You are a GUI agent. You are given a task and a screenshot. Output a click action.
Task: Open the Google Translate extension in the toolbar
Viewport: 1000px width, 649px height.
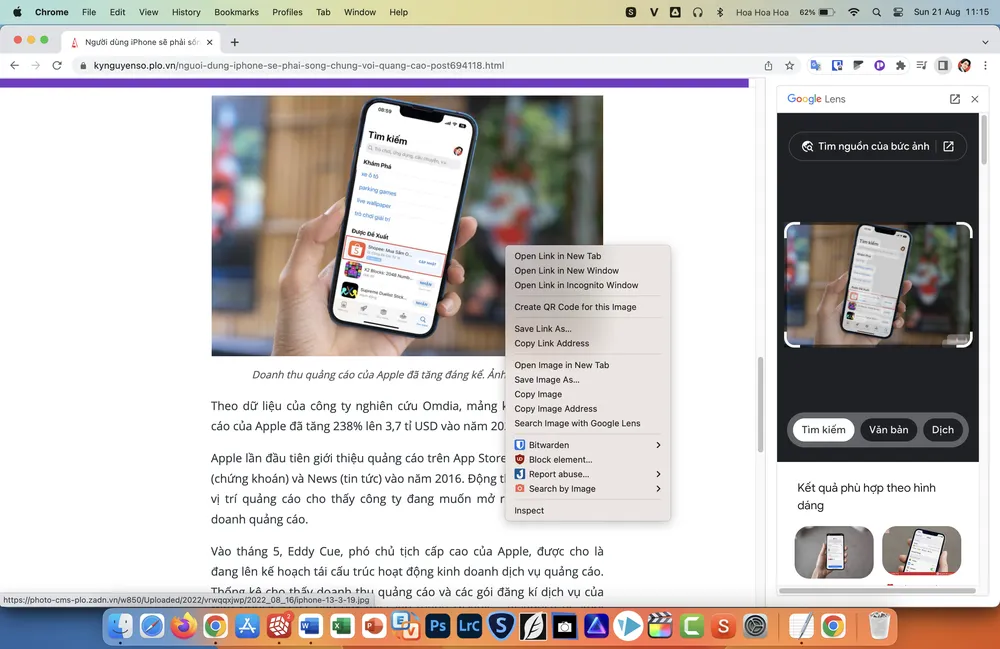coord(816,64)
